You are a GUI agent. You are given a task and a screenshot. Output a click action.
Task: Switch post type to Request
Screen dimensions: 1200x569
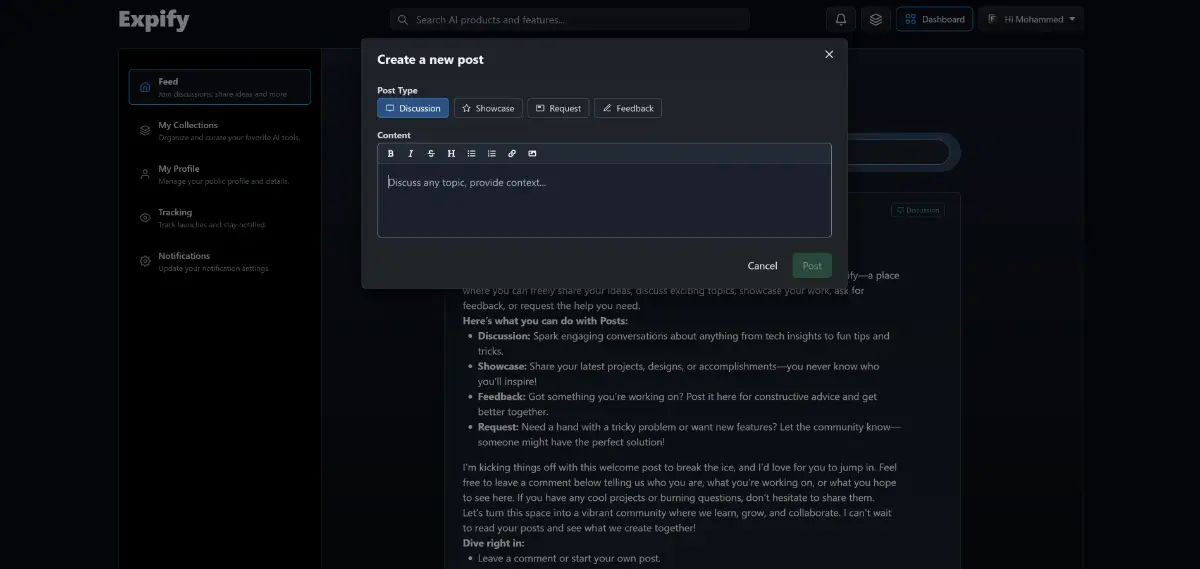558,108
